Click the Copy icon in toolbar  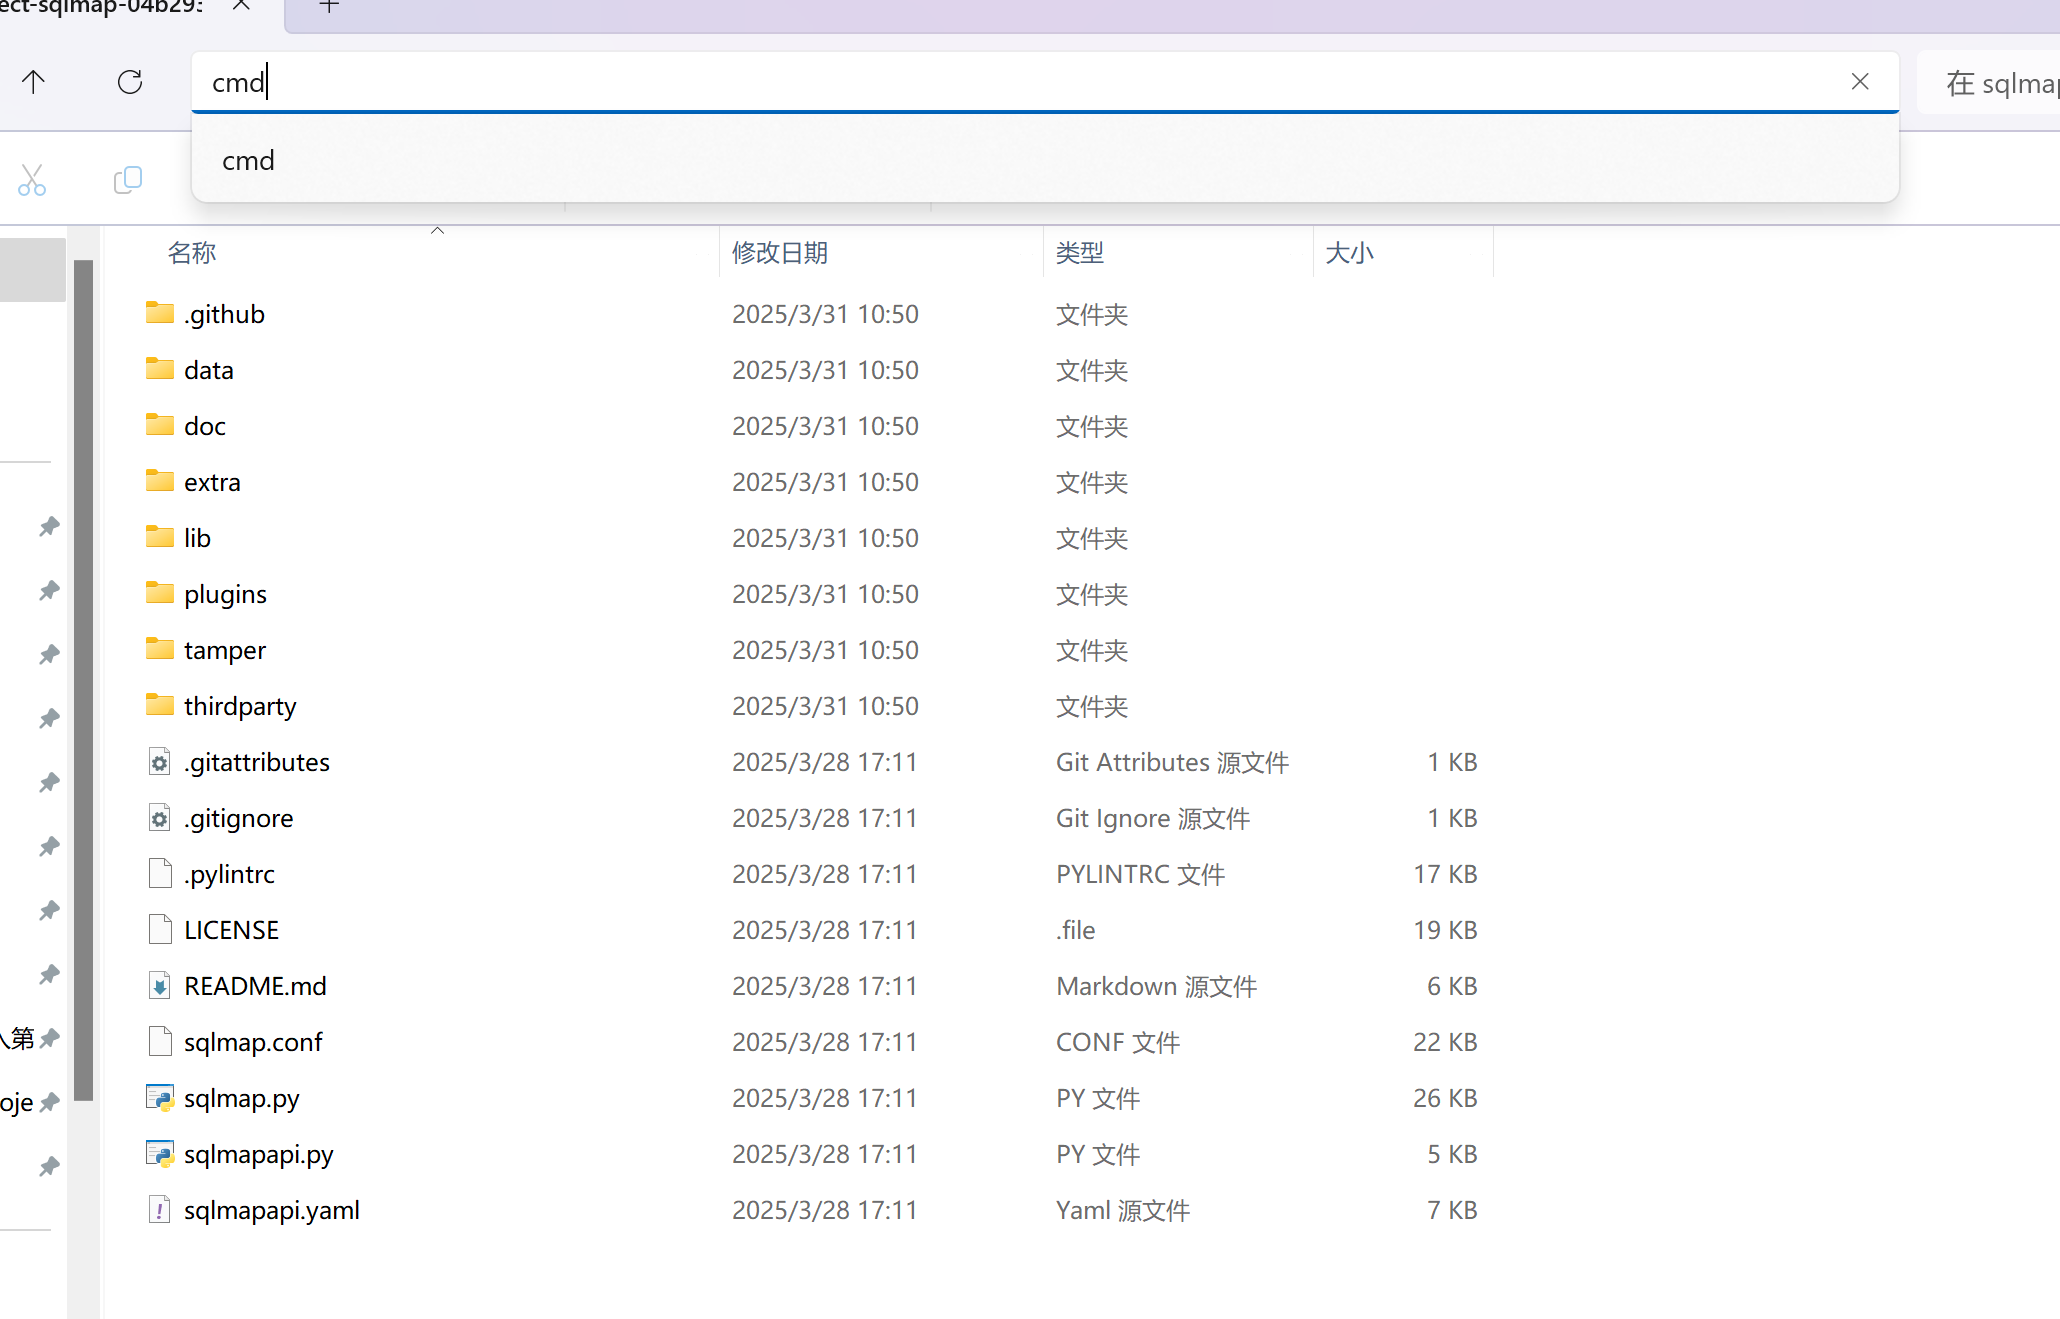128,180
